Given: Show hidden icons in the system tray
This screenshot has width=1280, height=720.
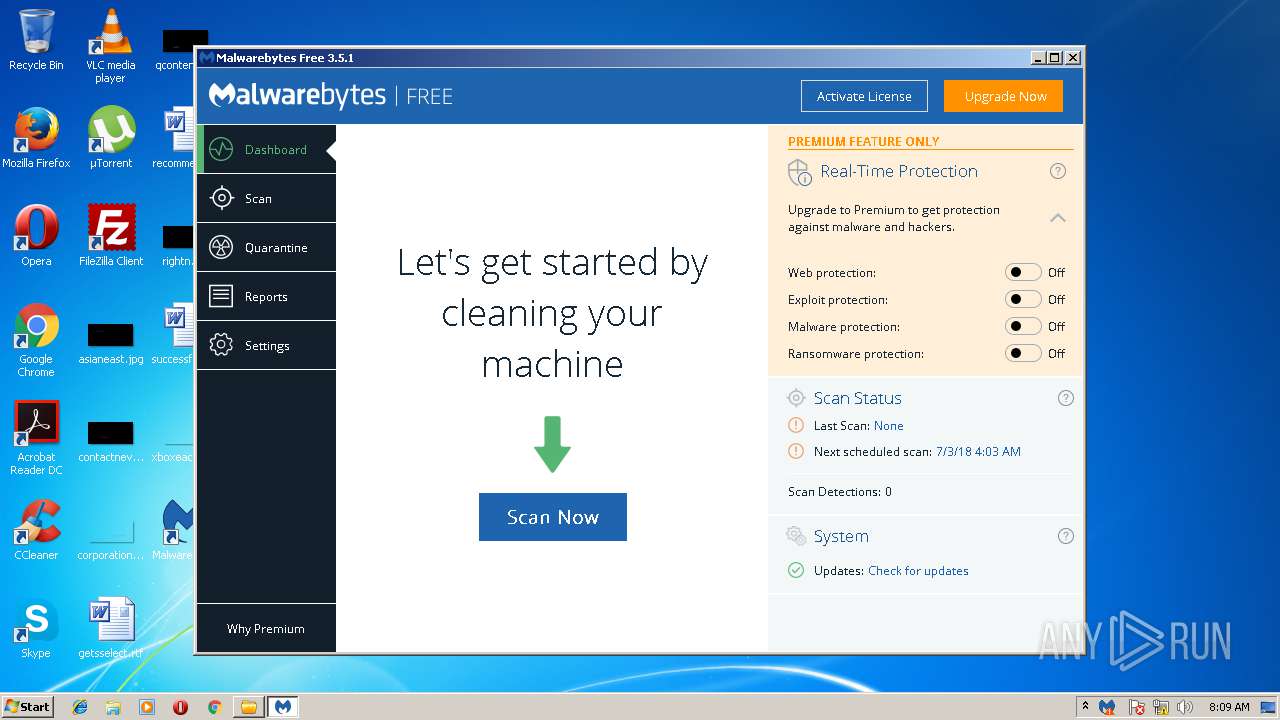Looking at the screenshot, I should tap(1085, 707).
